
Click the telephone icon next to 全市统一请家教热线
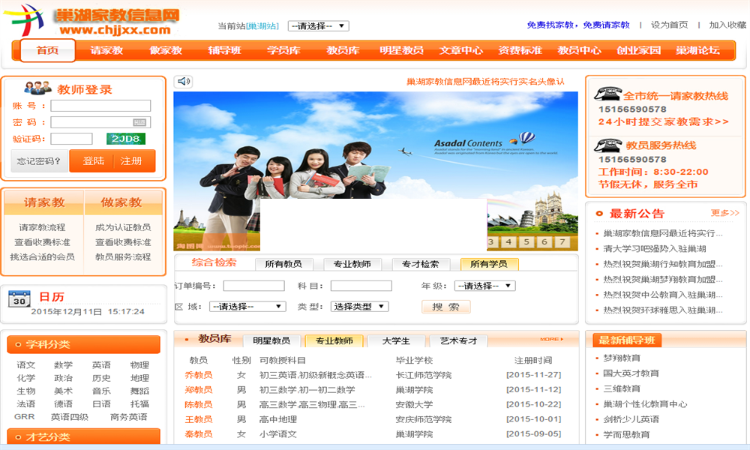607,93
